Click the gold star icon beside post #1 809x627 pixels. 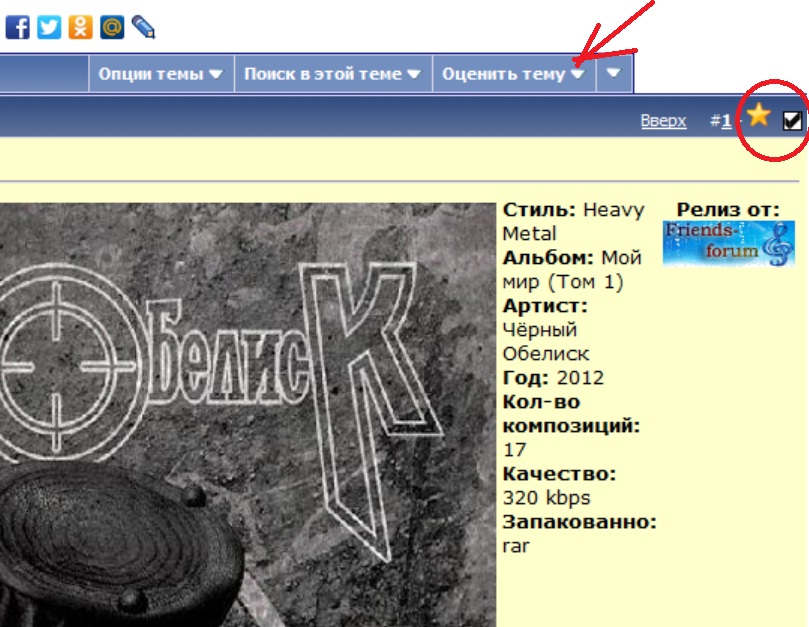pyautogui.click(x=758, y=115)
